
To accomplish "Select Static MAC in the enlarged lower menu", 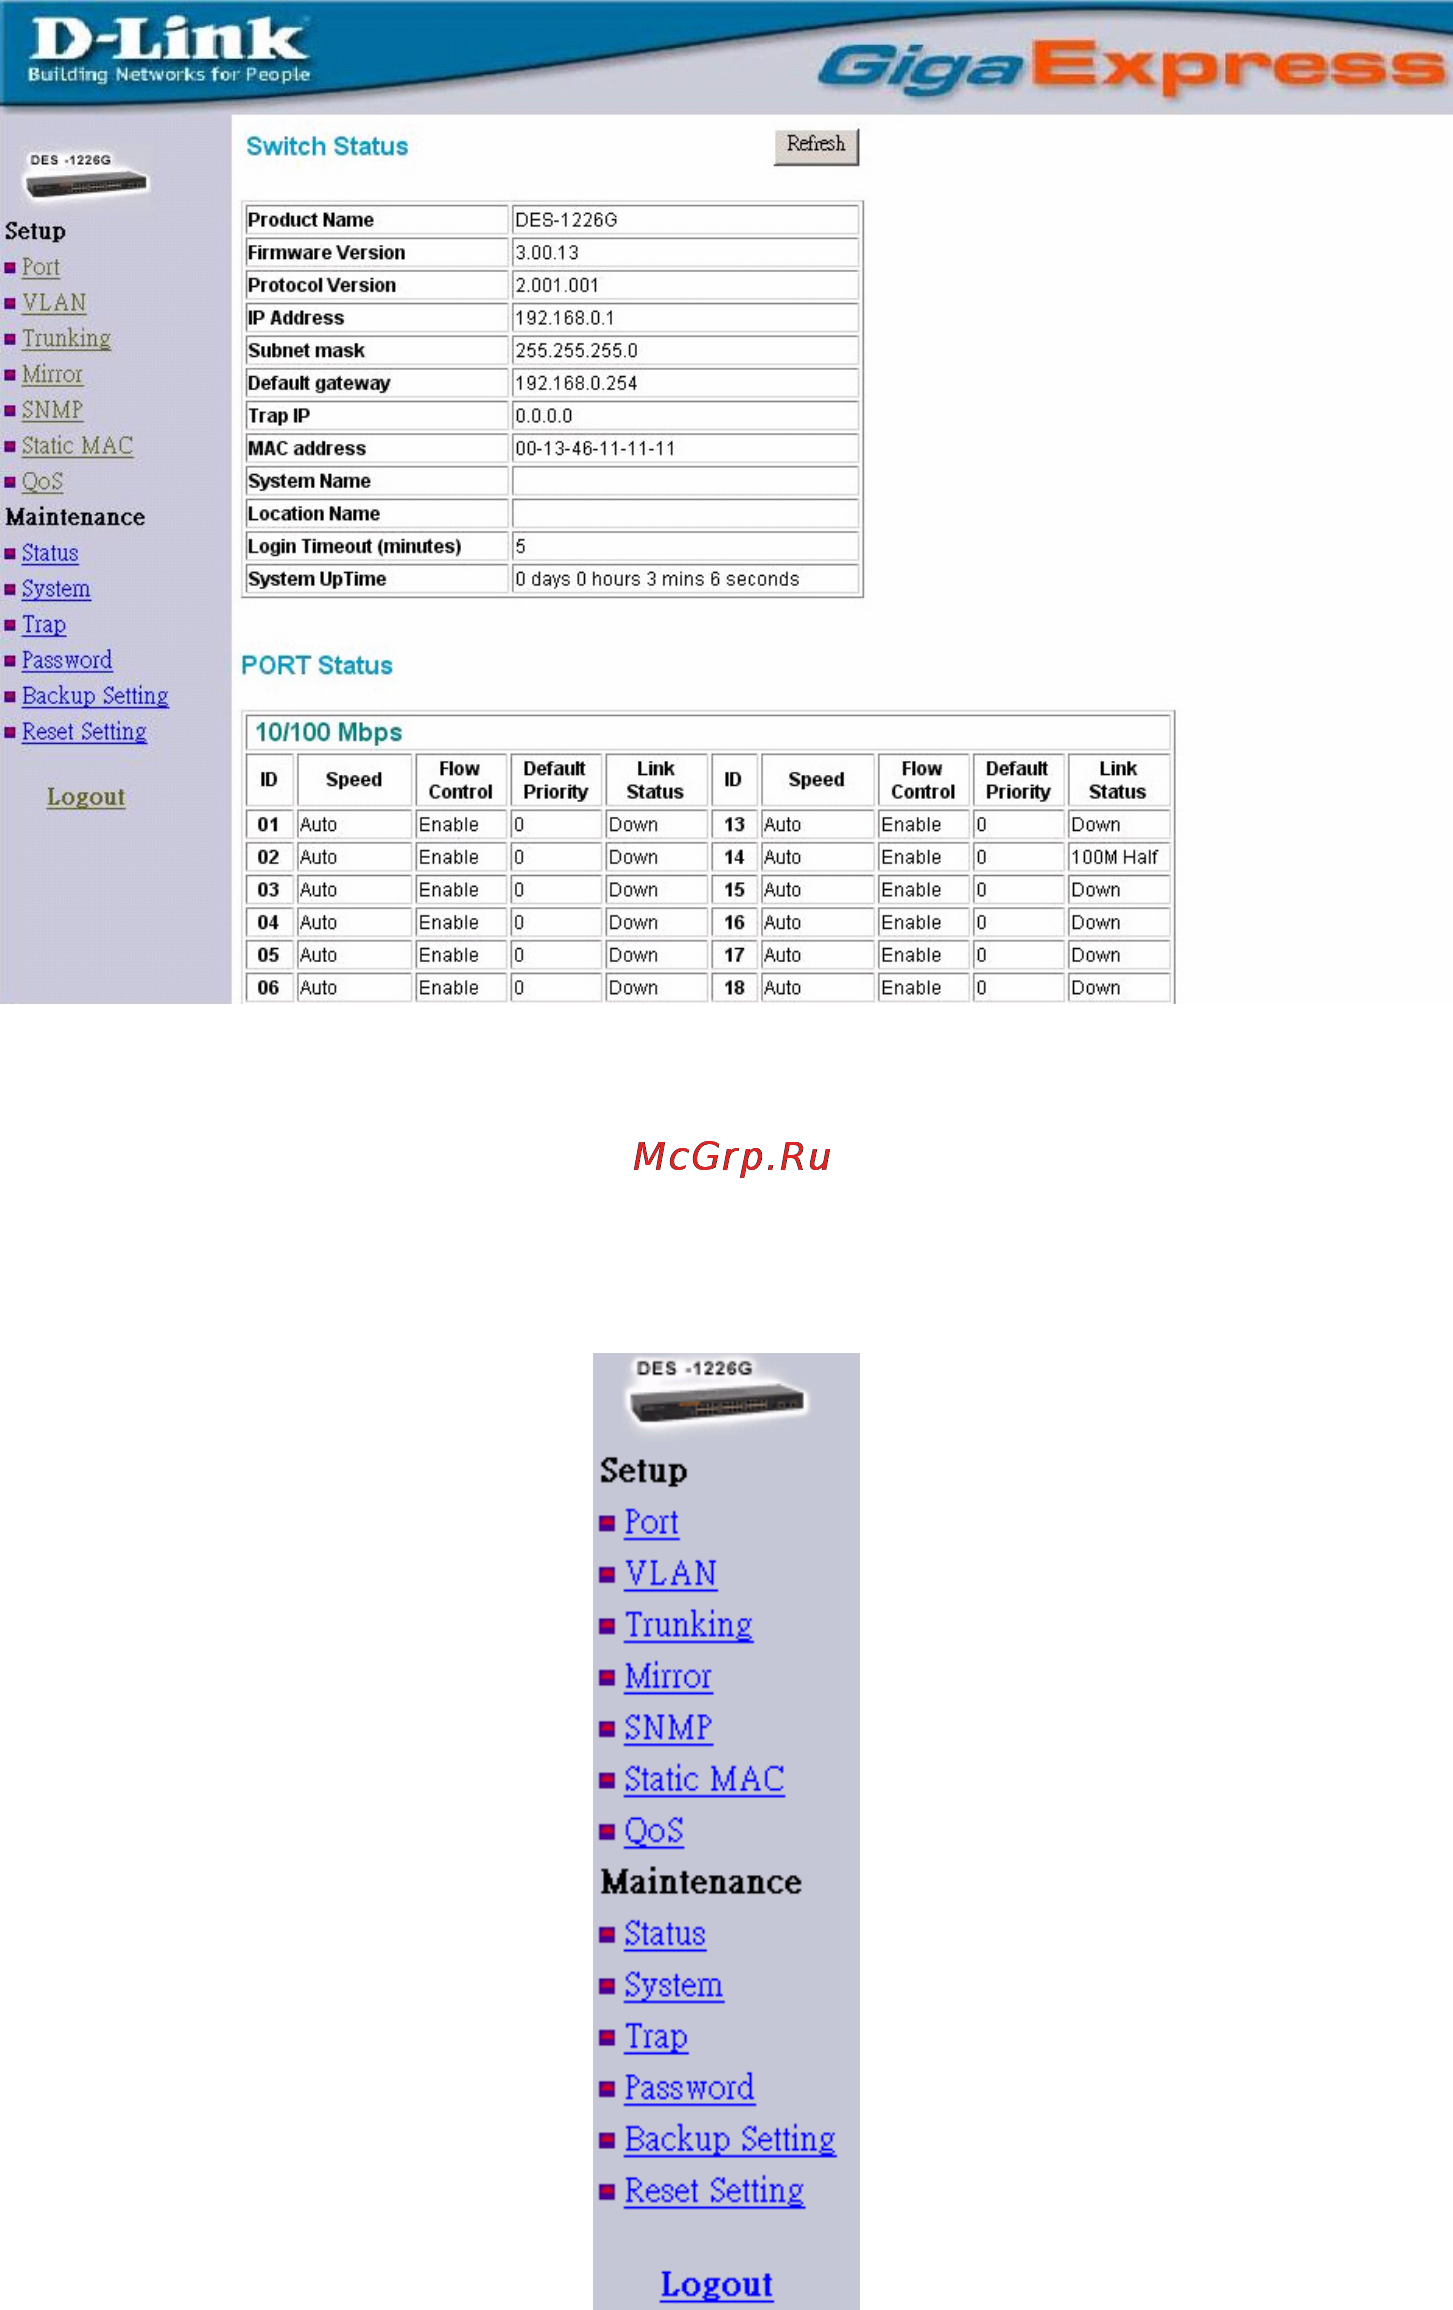I will [x=704, y=1780].
